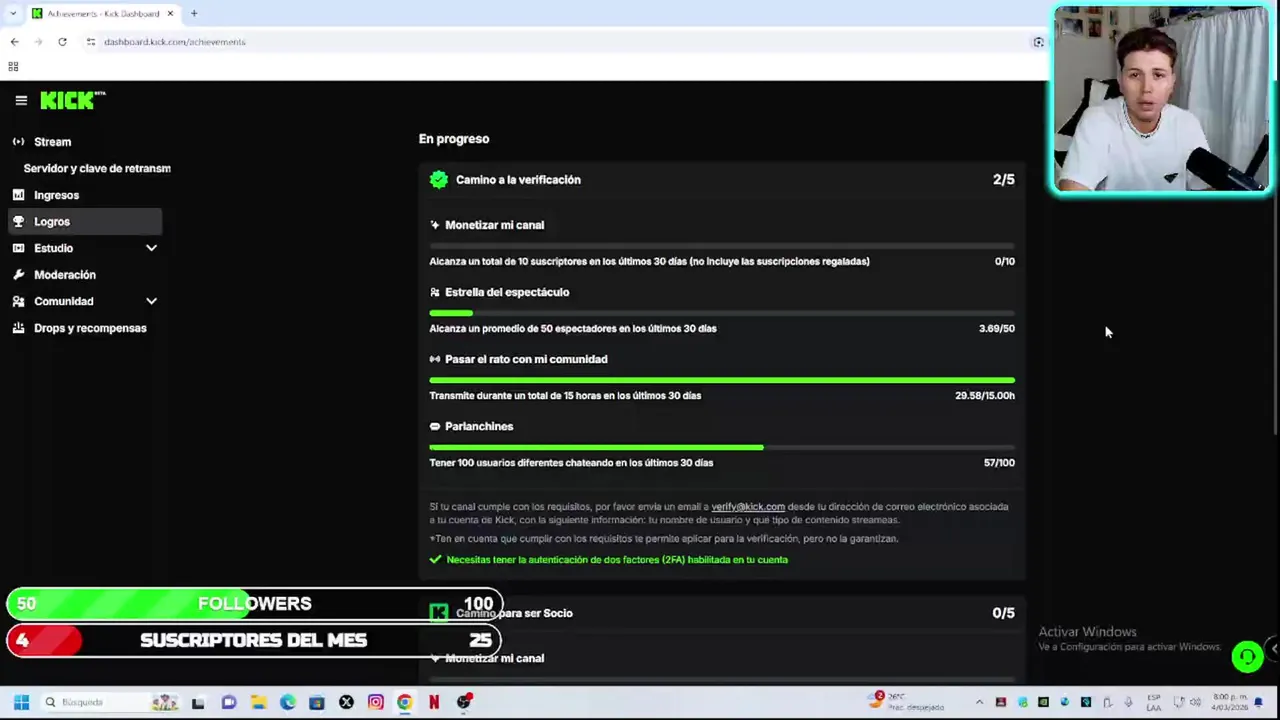Screen dimensions: 1280x720
Task: Open Netflix from the taskbar
Action: click(434, 702)
